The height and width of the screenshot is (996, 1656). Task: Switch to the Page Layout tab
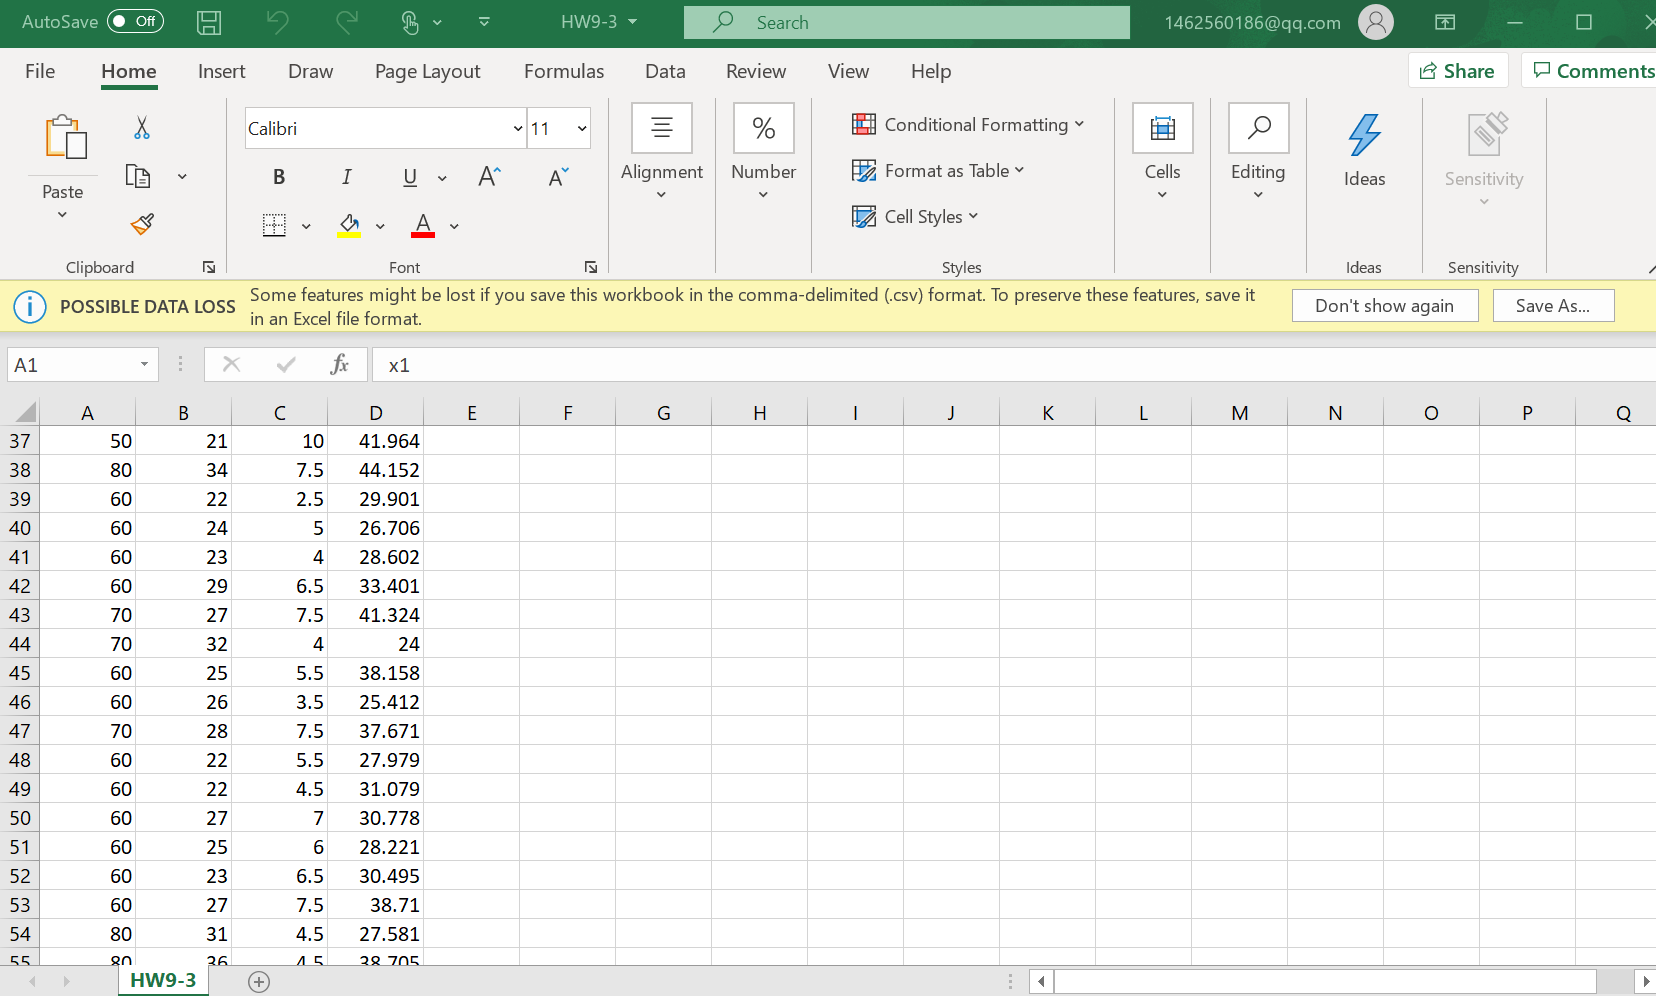tap(427, 71)
